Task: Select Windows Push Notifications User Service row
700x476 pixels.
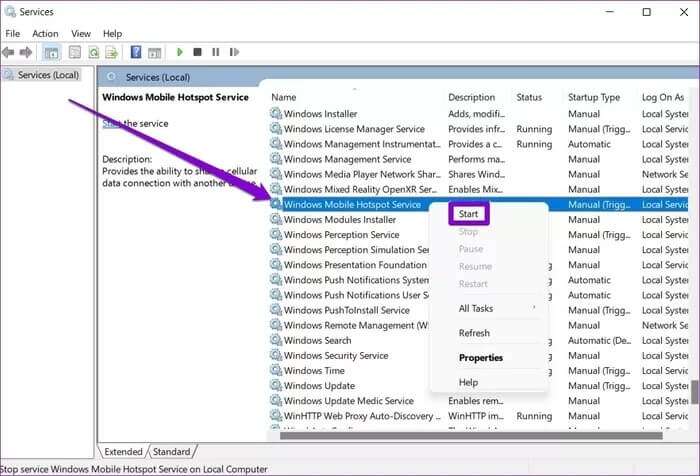Action: tap(479, 295)
